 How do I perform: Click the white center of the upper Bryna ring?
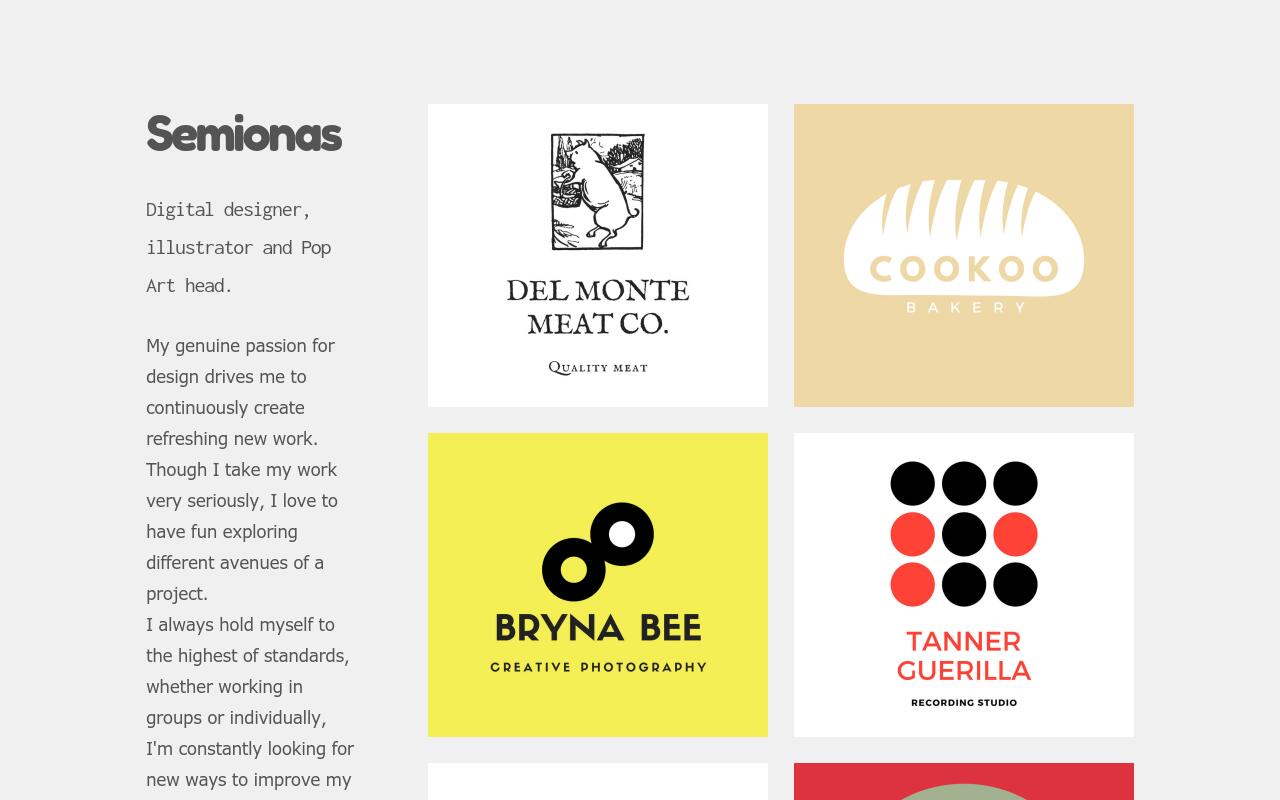pyautogui.click(x=622, y=534)
